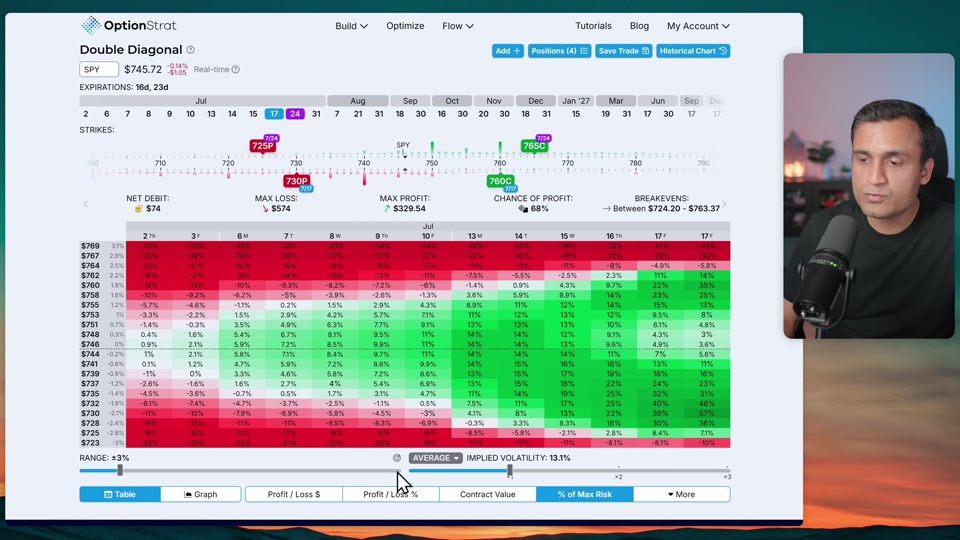Select the July 31 expiration date

316,114
